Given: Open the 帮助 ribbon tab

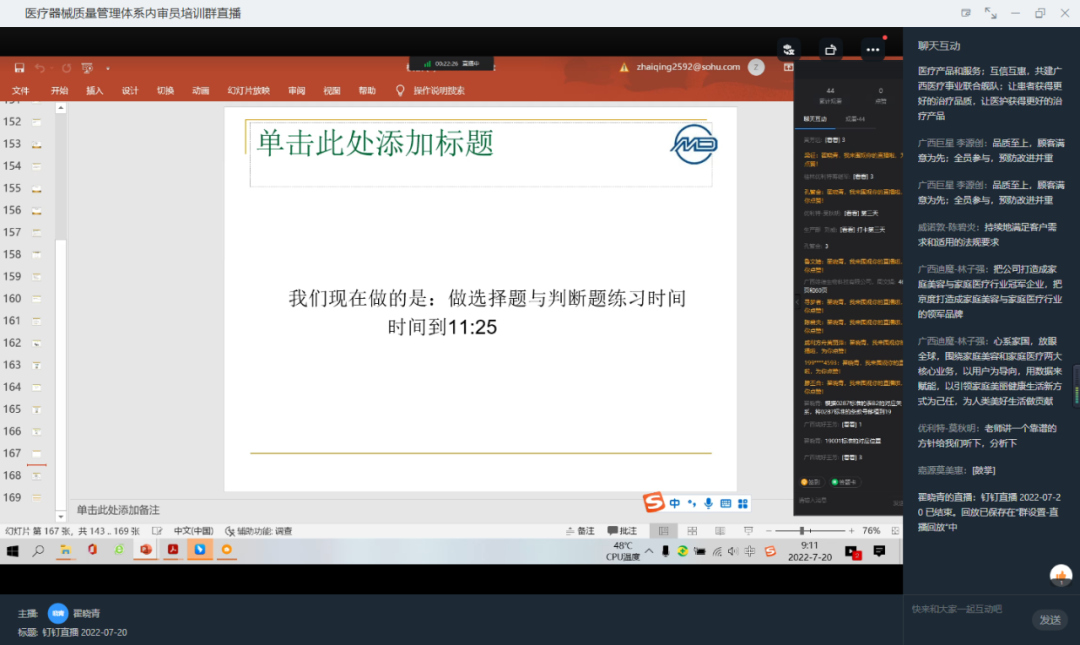Looking at the screenshot, I should tap(367, 90).
